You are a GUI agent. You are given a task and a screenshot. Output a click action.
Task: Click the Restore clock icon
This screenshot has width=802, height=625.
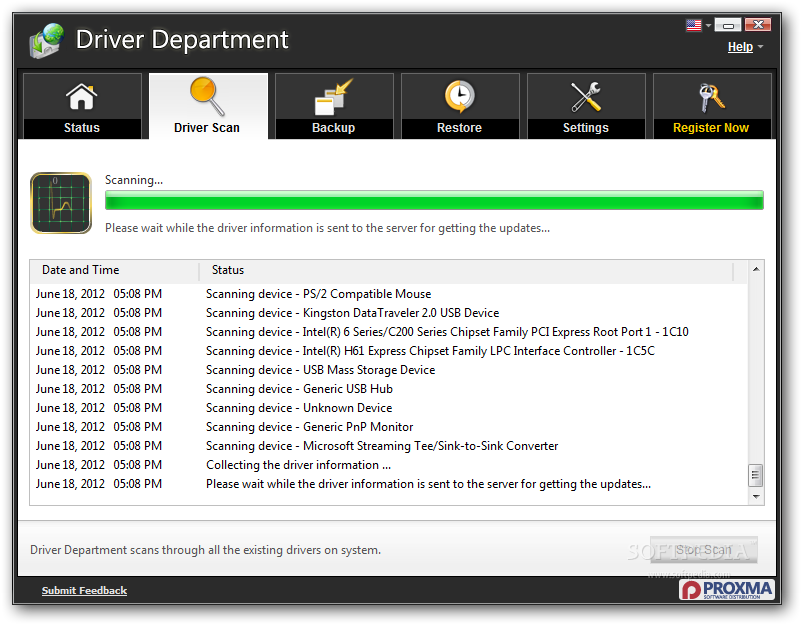459,96
